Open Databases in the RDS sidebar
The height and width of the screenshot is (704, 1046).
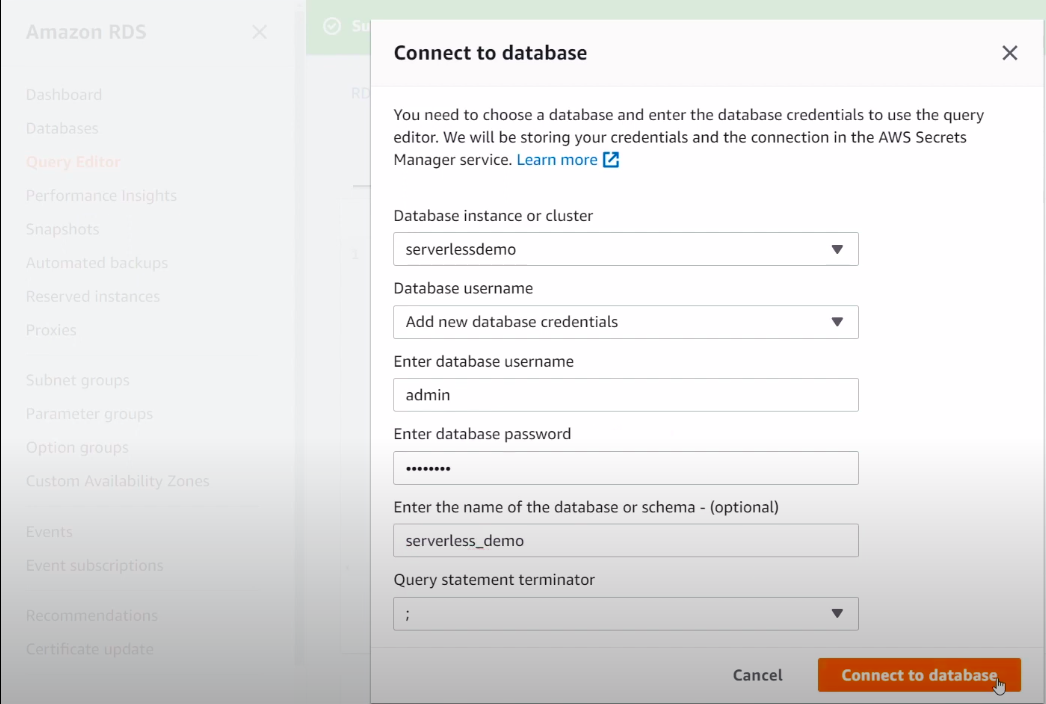coord(62,128)
